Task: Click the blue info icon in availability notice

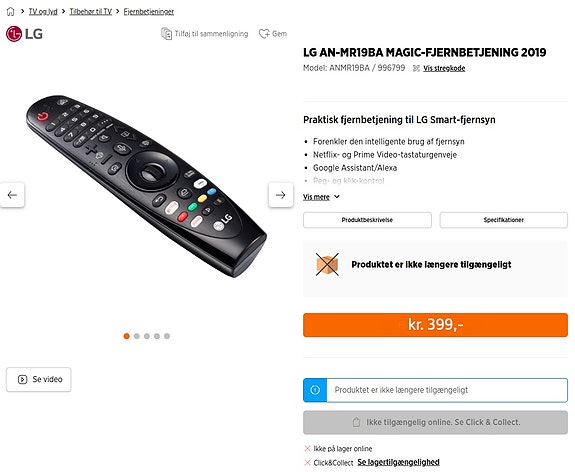Action: [x=315, y=390]
